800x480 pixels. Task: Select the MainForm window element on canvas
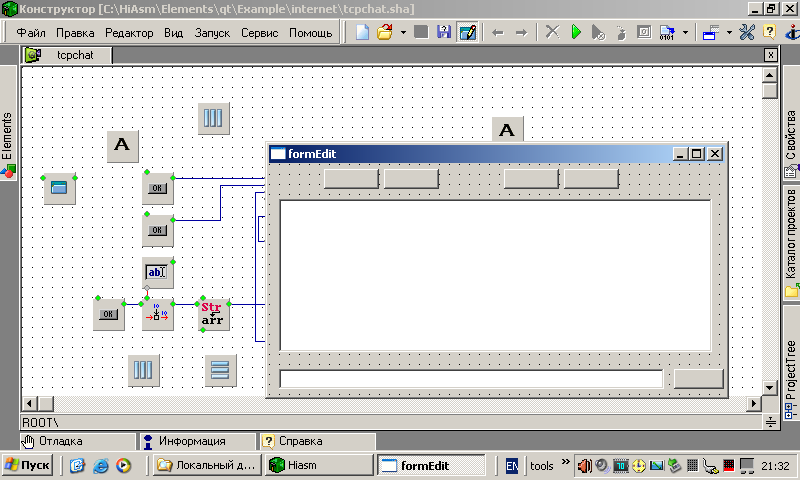59,187
